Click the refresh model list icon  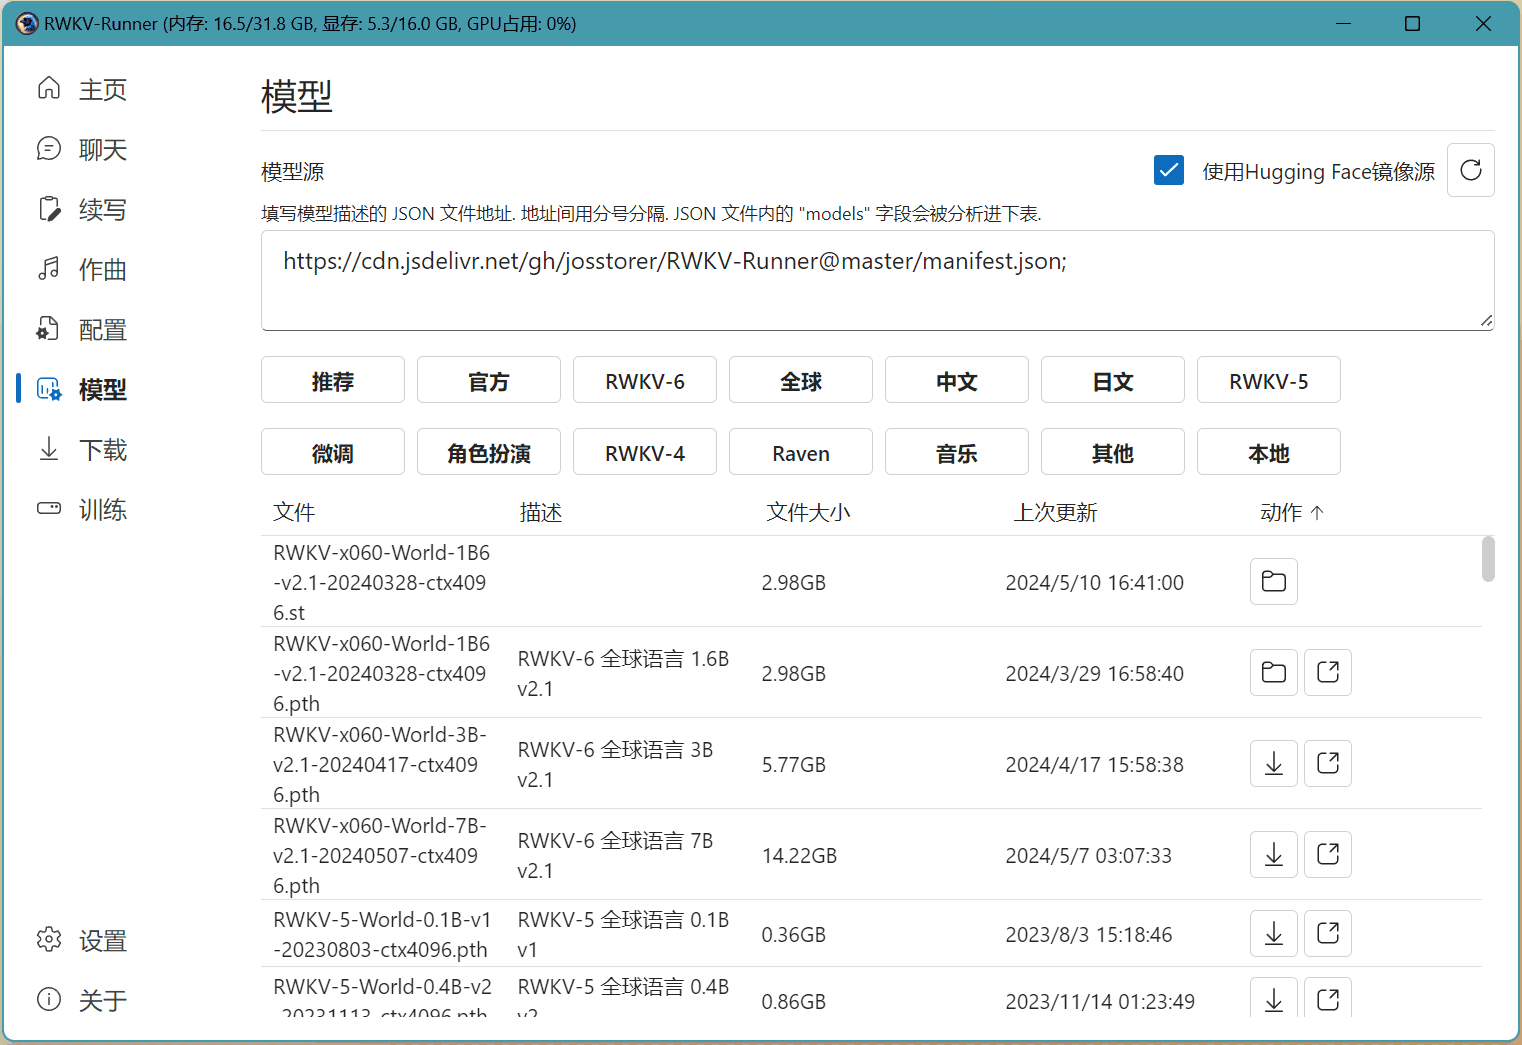click(1470, 170)
